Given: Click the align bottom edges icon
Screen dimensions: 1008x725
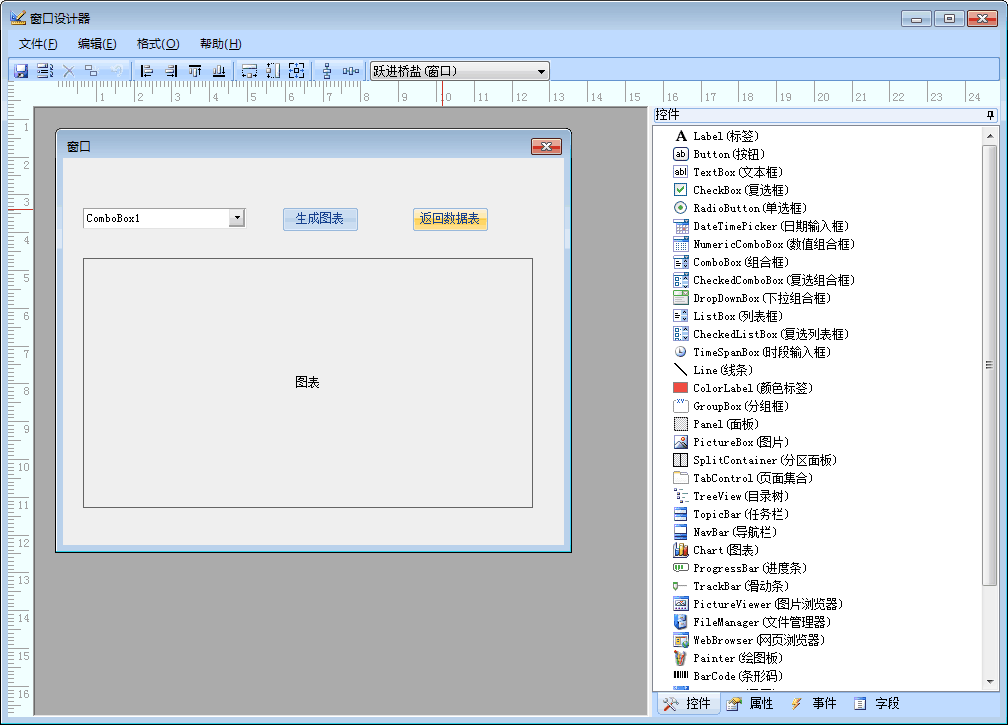Looking at the screenshot, I should 219,71.
